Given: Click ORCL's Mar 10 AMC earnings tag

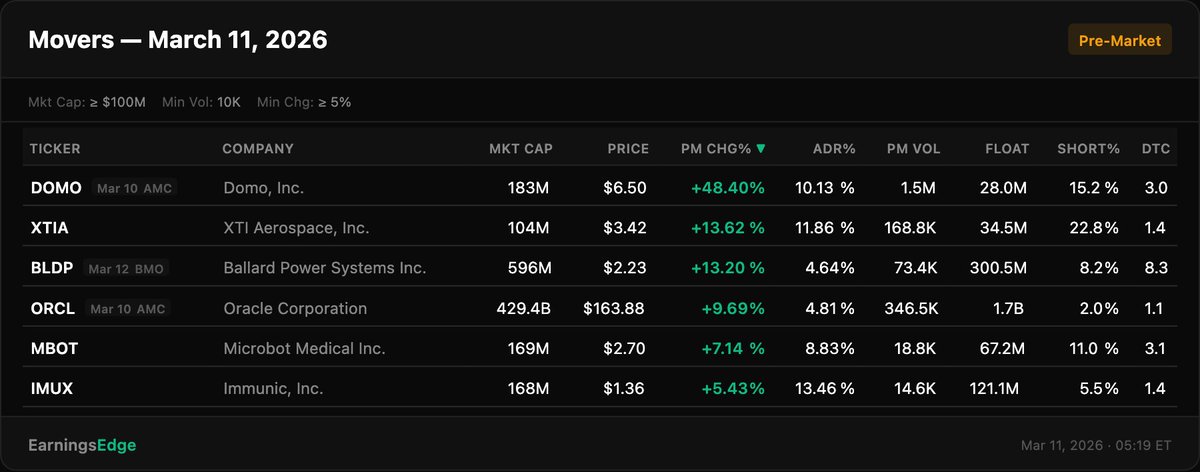Looking at the screenshot, I should (x=127, y=309).
